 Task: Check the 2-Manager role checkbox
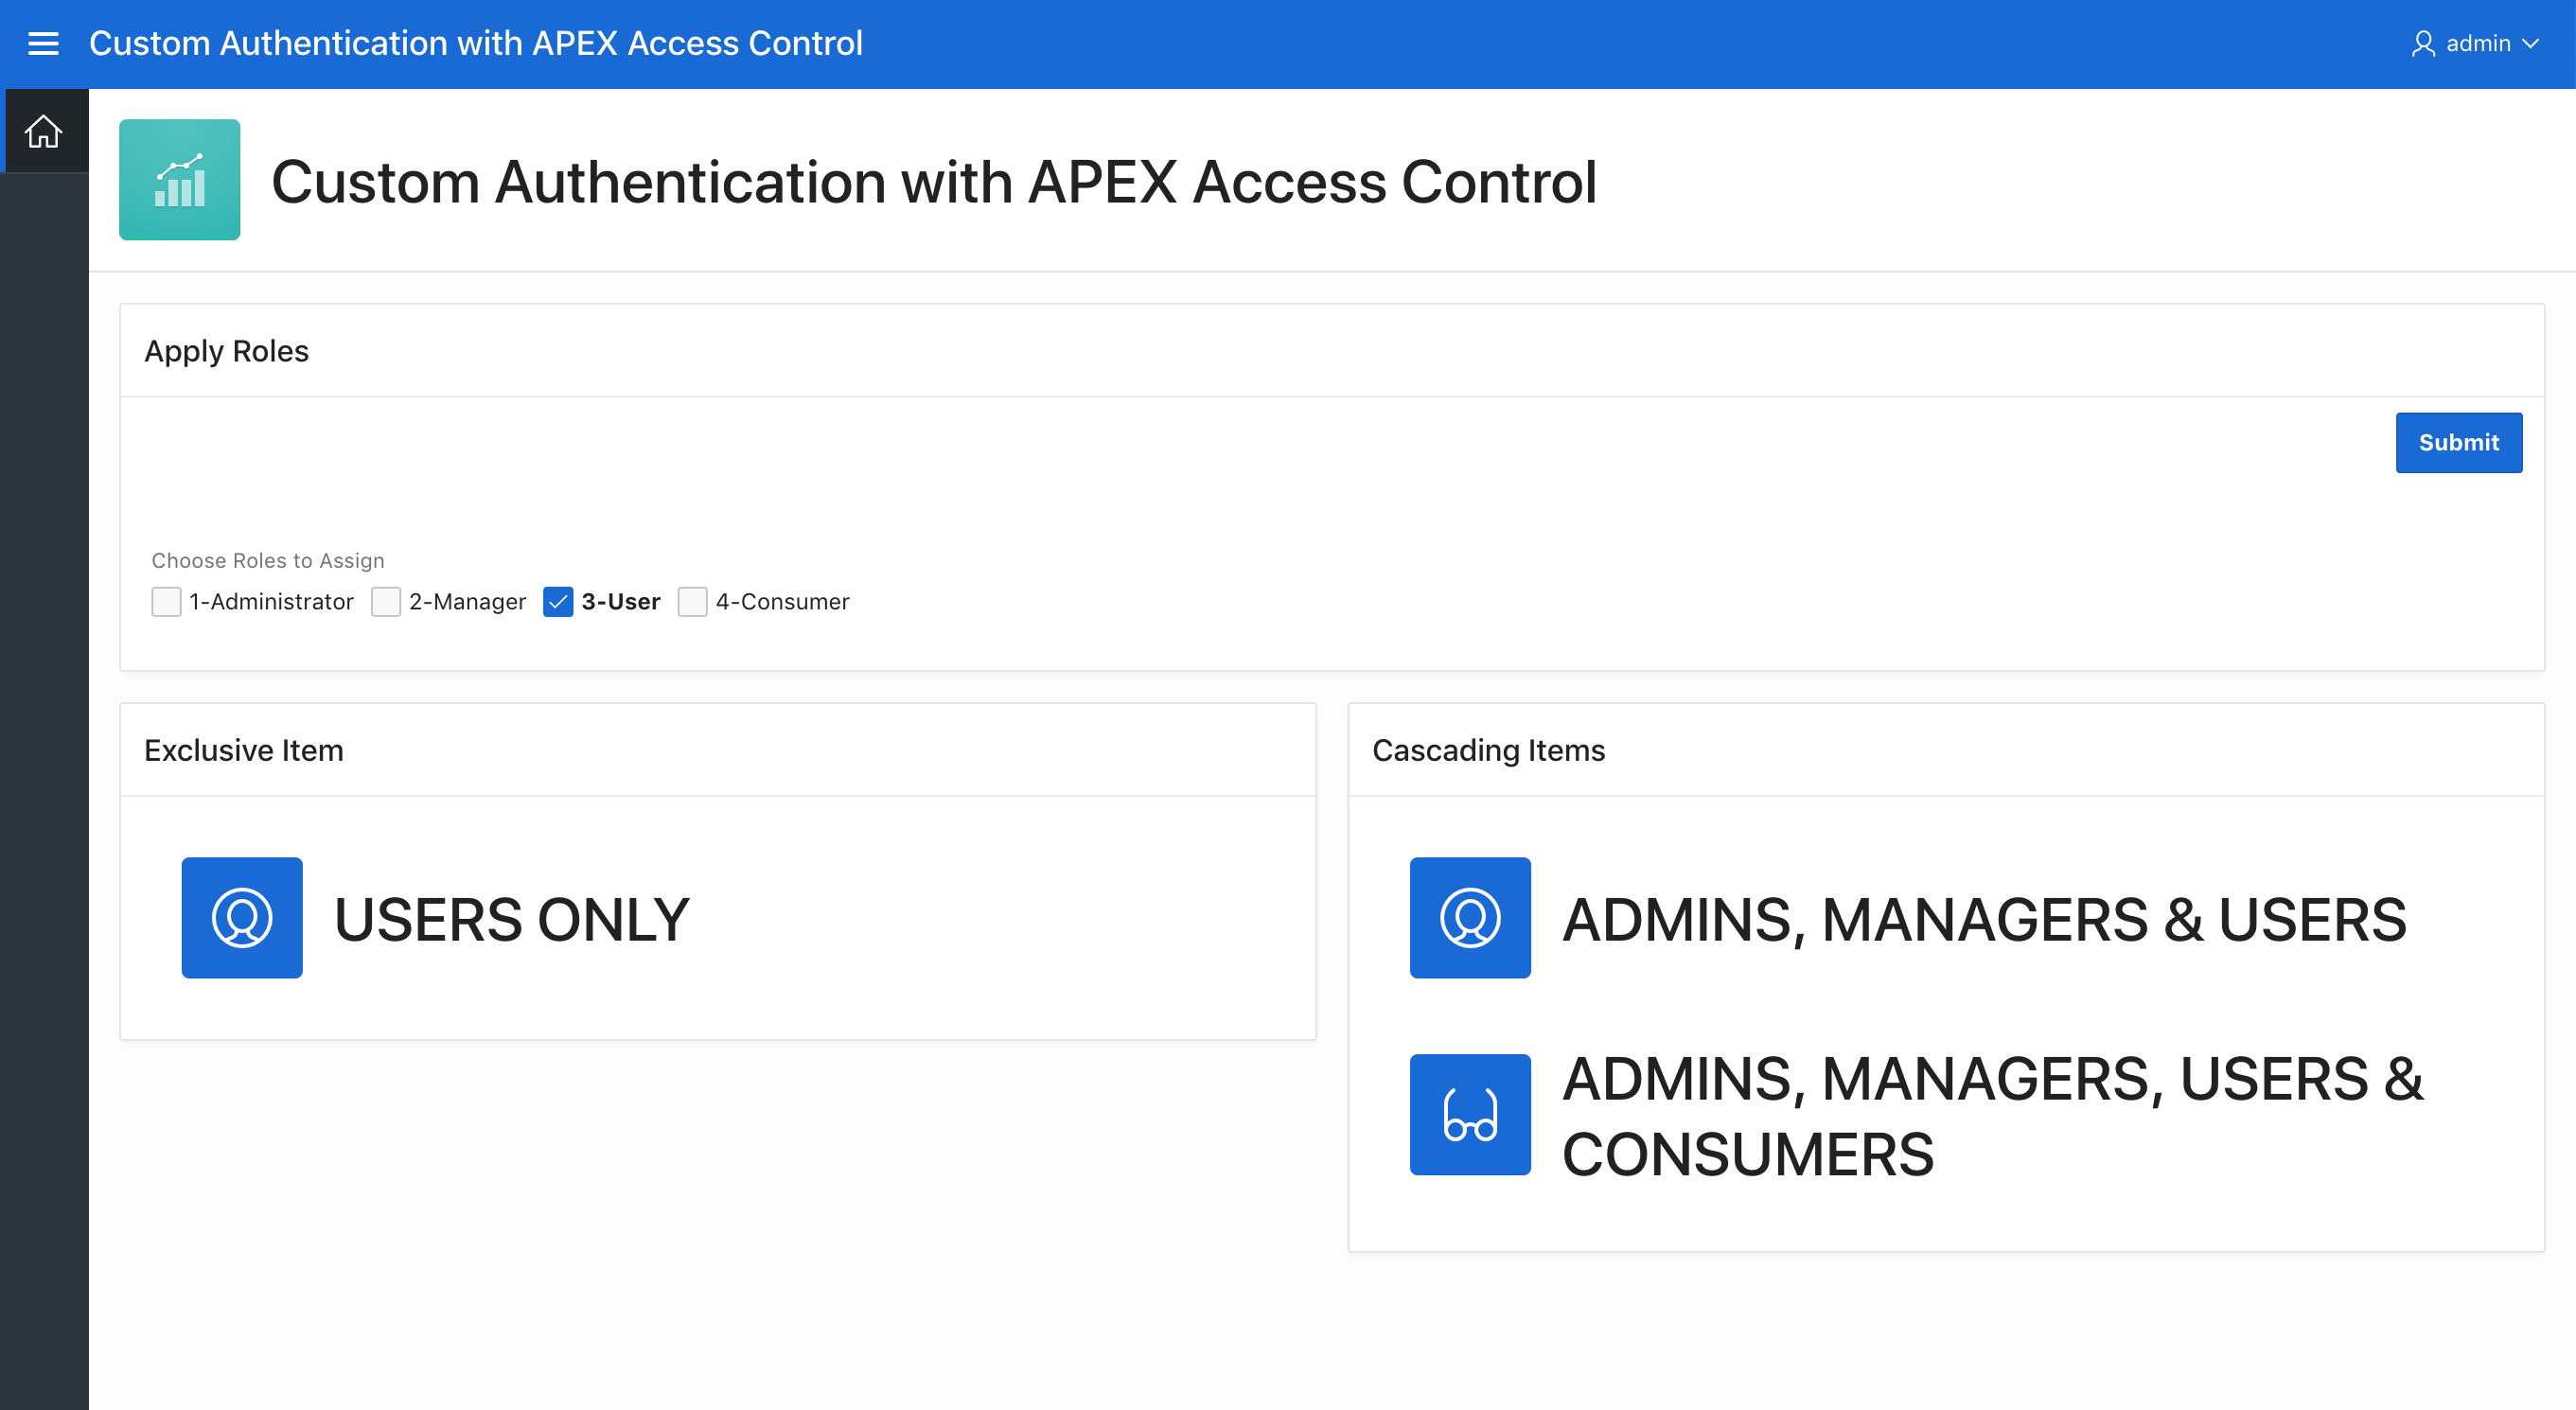tap(386, 602)
